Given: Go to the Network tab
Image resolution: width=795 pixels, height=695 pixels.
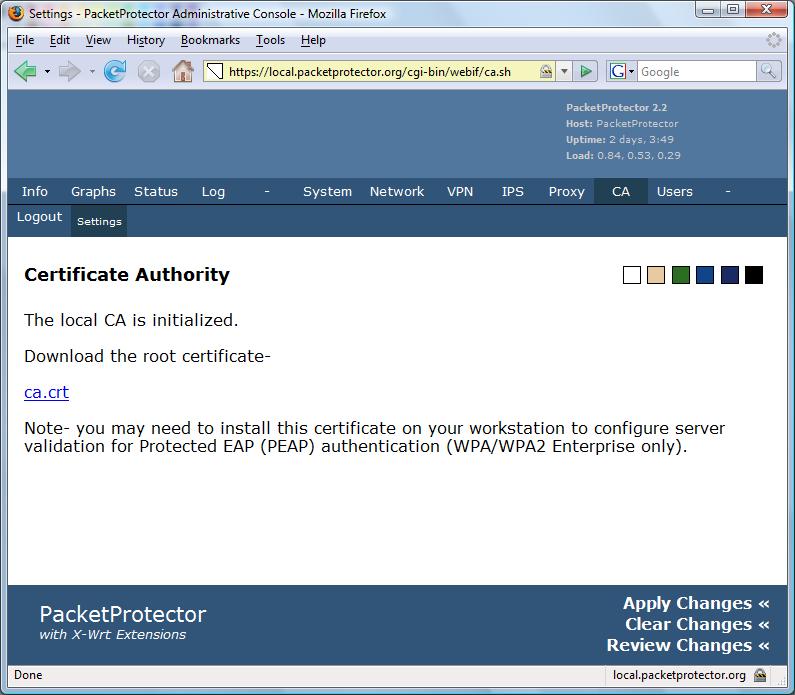Looking at the screenshot, I should pos(397,192).
